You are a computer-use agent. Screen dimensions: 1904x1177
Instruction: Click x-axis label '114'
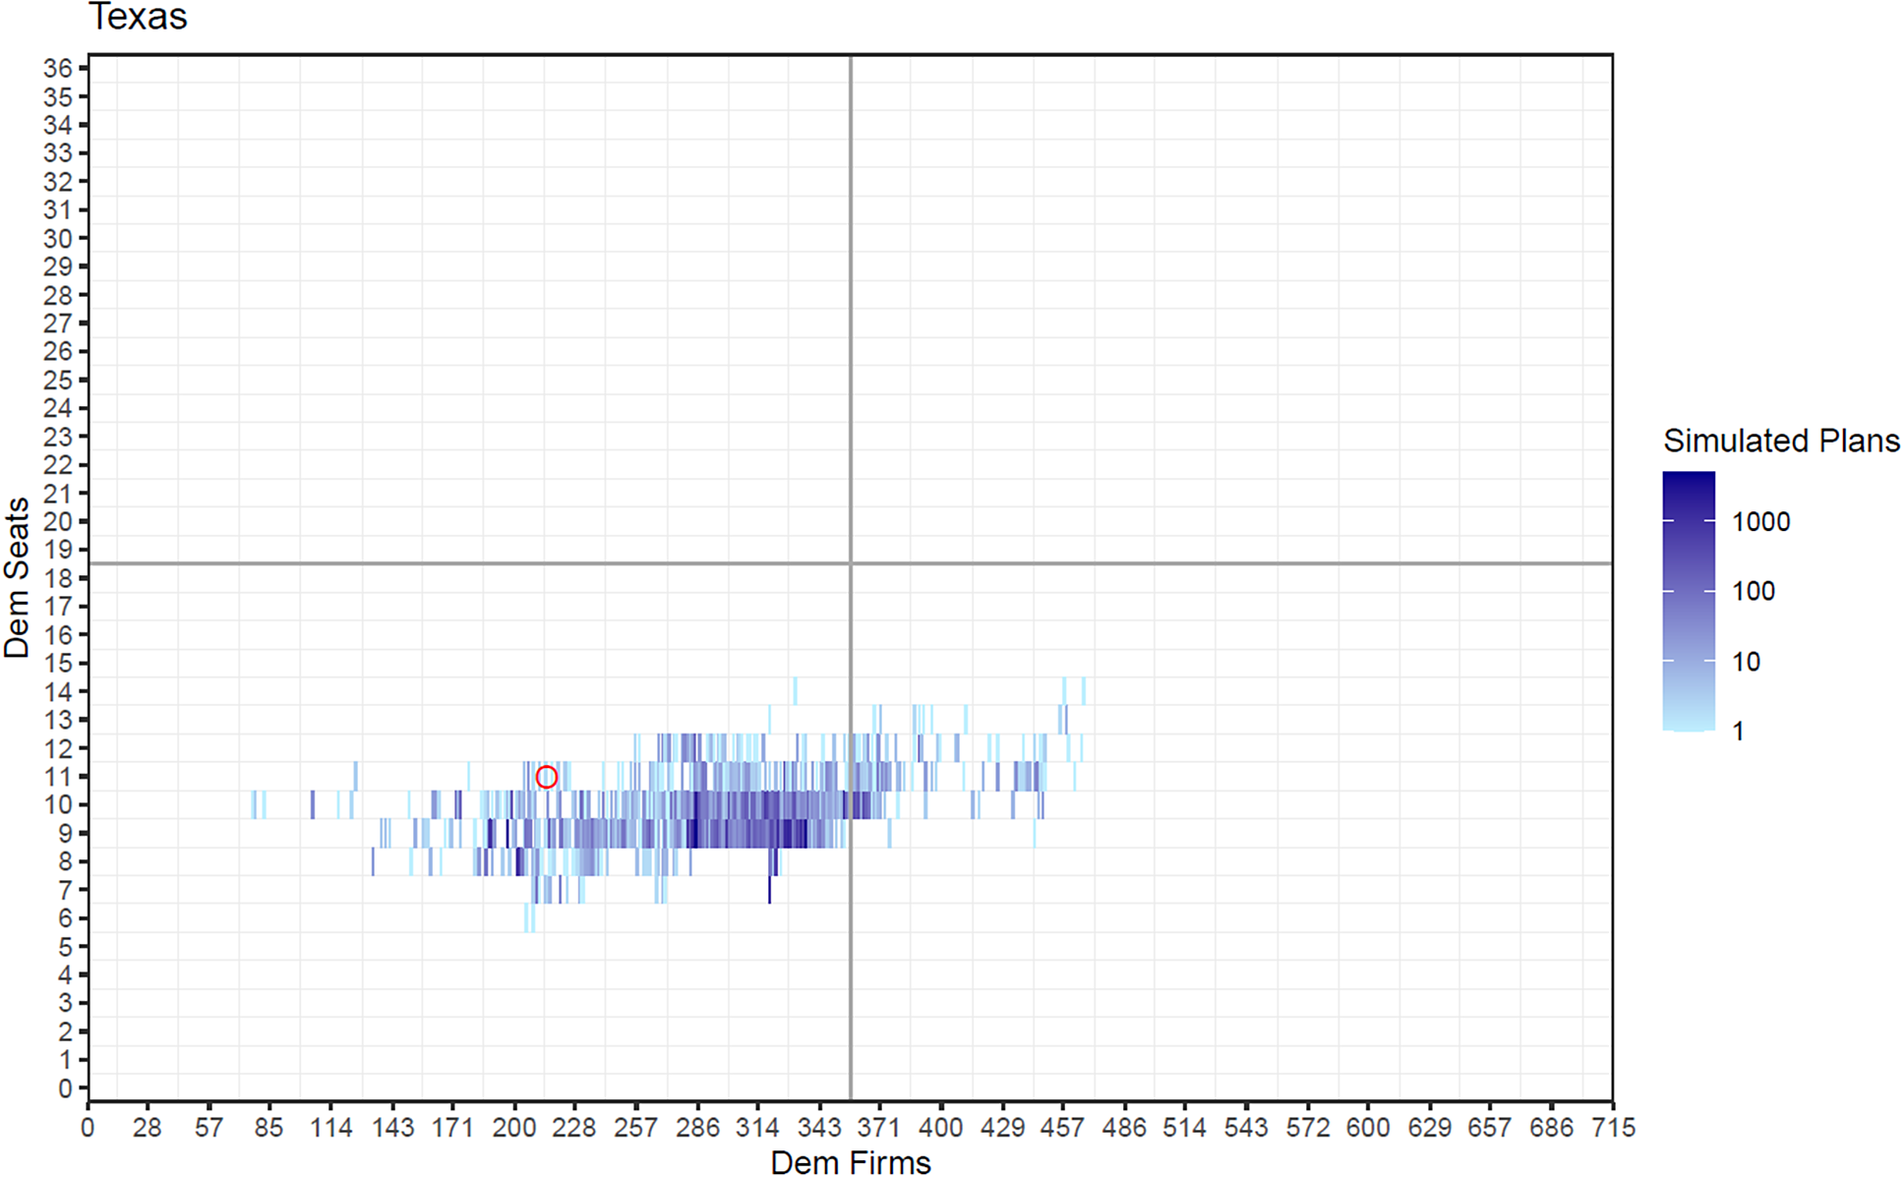[x=331, y=1128]
